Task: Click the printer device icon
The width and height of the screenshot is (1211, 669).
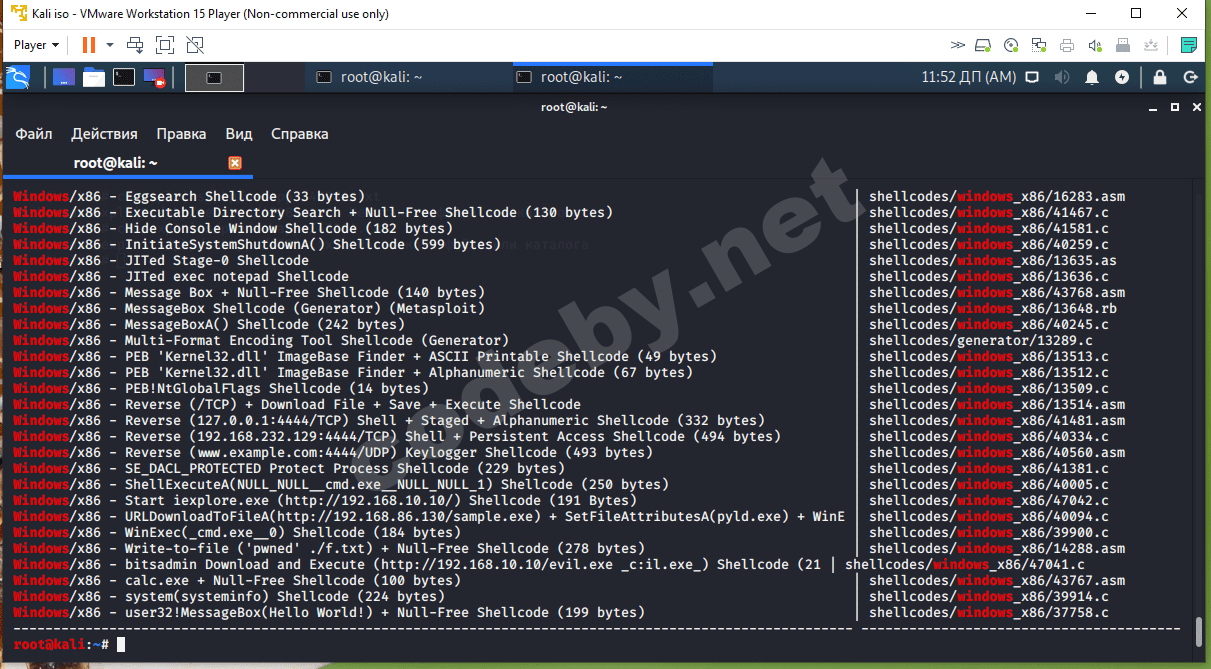Action: click(x=1067, y=45)
